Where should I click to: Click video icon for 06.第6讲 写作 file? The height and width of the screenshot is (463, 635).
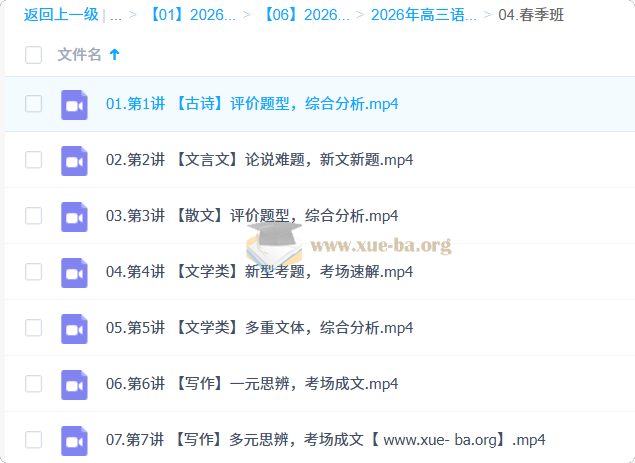[74, 384]
